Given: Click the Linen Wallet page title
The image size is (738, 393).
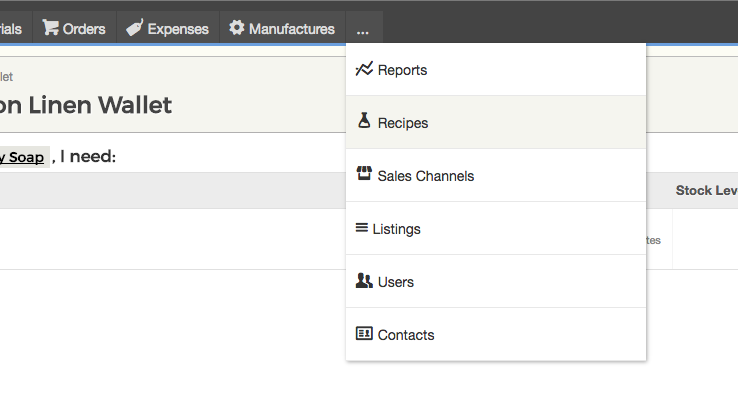Looking at the screenshot, I should pyautogui.click(x=85, y=104).
